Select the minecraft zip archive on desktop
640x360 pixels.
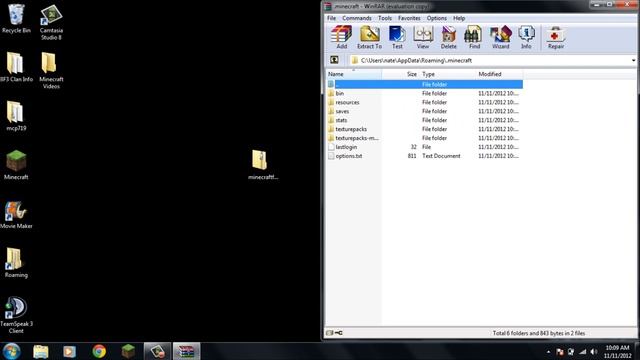(262, 165)
